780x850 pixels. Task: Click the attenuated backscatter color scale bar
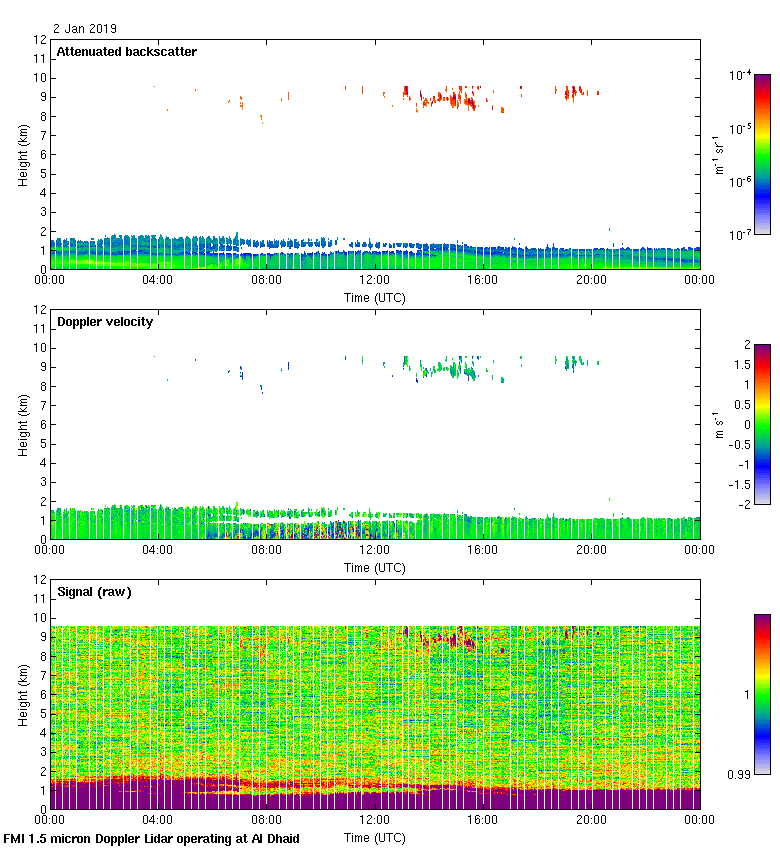click(762, 154)
